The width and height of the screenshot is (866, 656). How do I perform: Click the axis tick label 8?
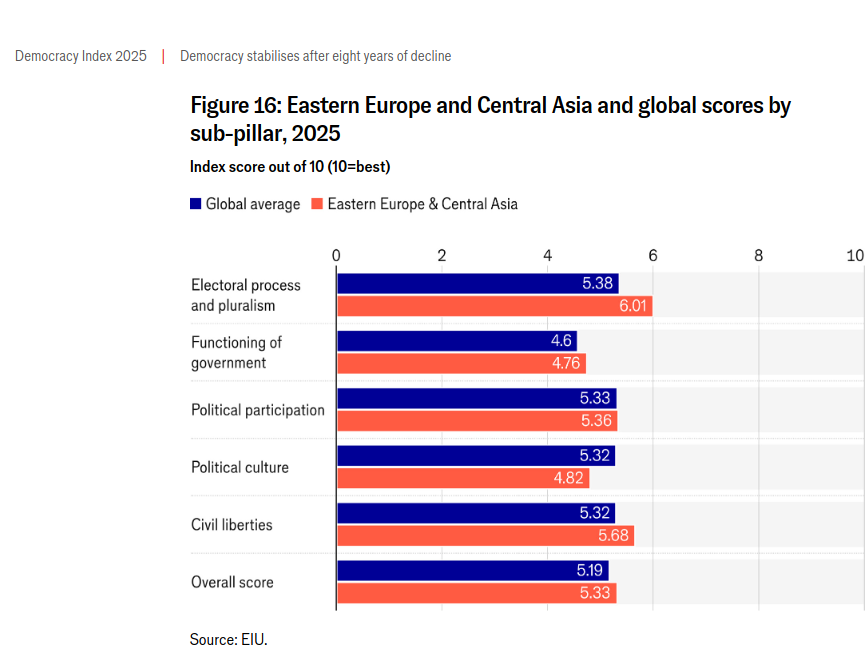point(759,255)
